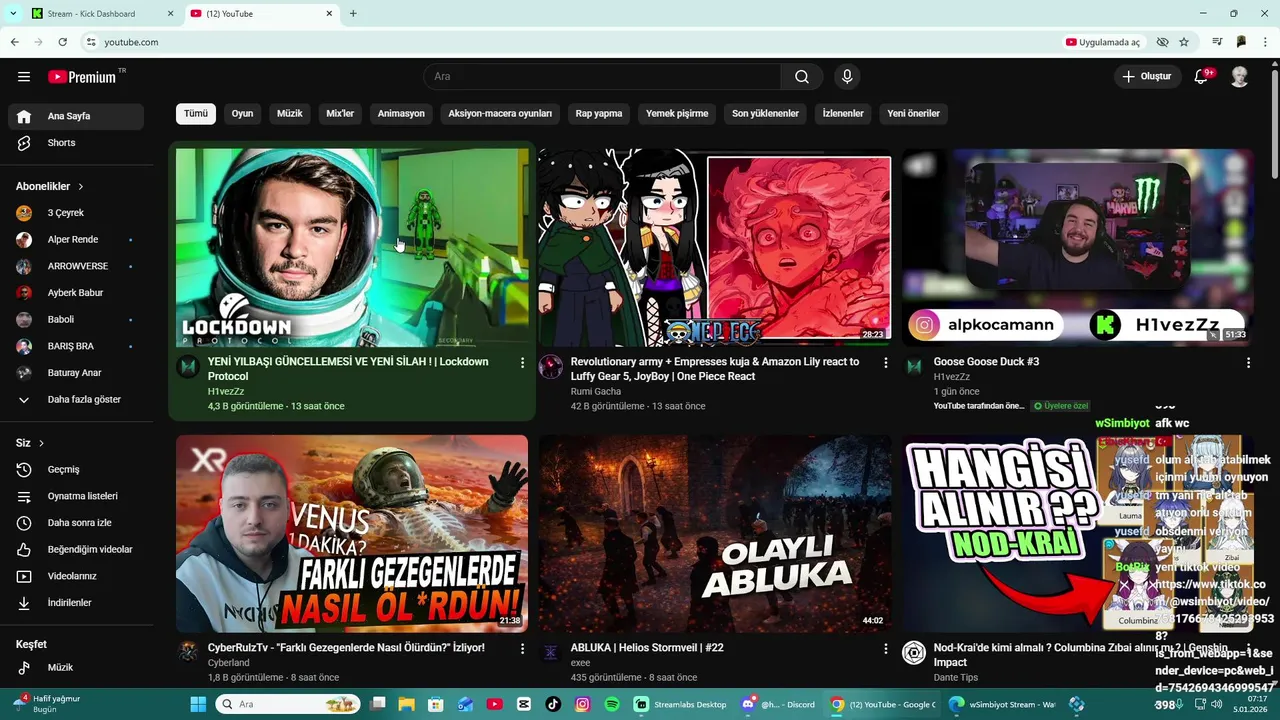Open options menu for CyberRulzTv video

click(522, 649)
